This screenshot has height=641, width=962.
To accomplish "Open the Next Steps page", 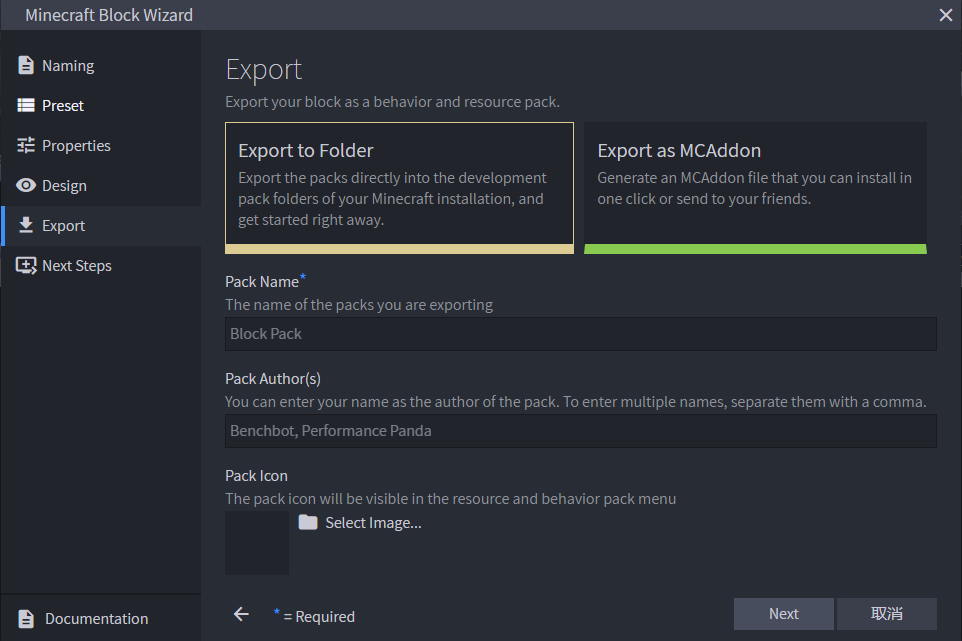I will 101,266.
